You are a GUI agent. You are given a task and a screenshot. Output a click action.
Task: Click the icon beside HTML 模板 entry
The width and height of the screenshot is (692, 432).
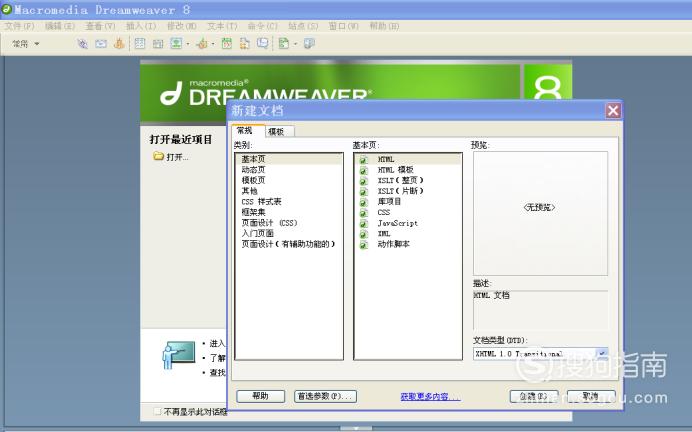[x=363, y=170]
